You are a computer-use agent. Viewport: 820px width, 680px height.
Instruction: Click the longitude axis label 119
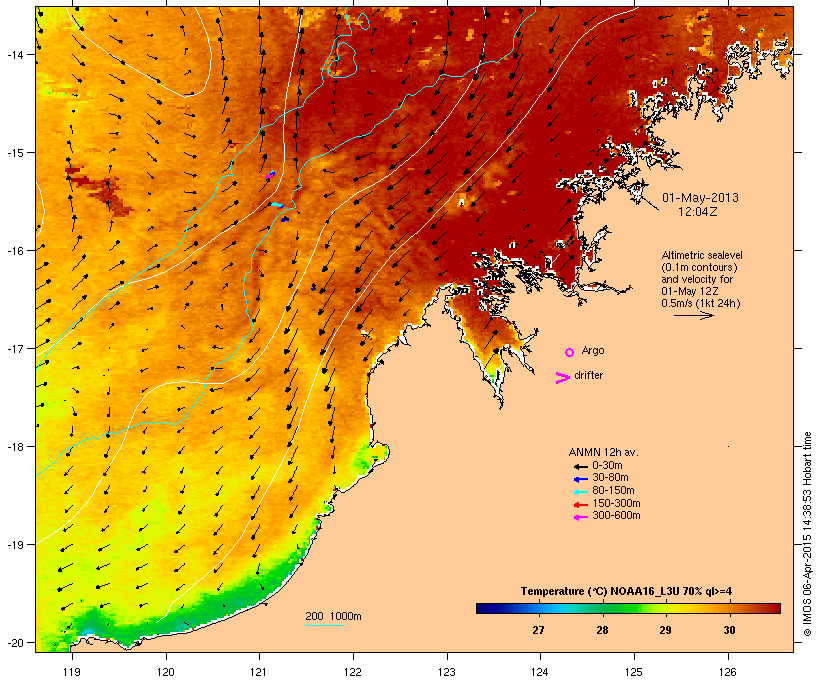[72, 672]
